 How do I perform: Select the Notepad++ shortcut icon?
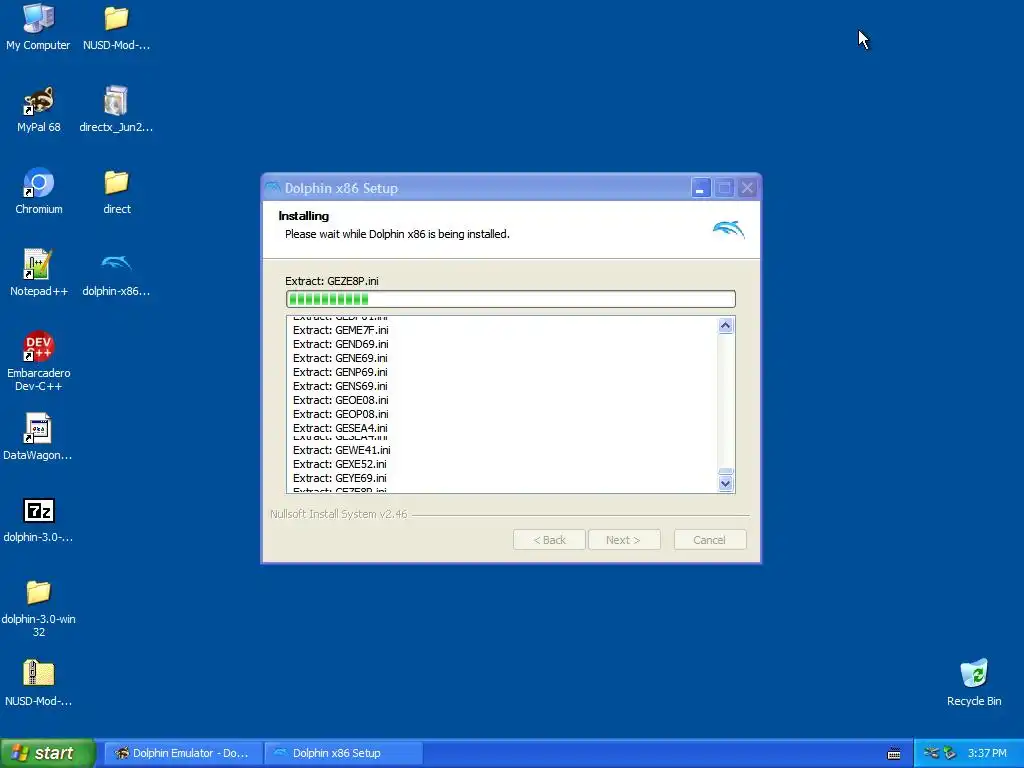click(x=39, y=264)
